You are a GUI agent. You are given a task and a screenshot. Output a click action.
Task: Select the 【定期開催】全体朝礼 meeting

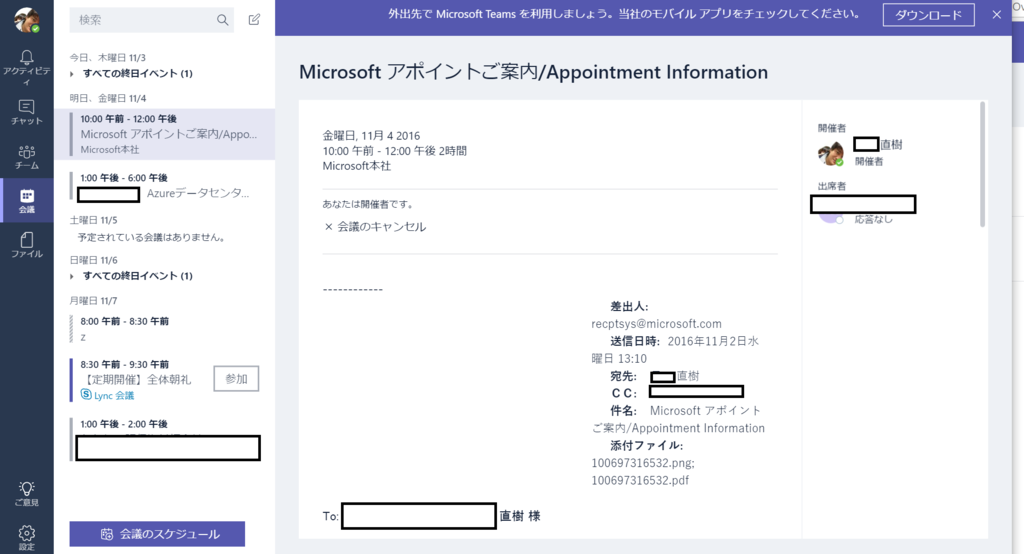[137, 380]
